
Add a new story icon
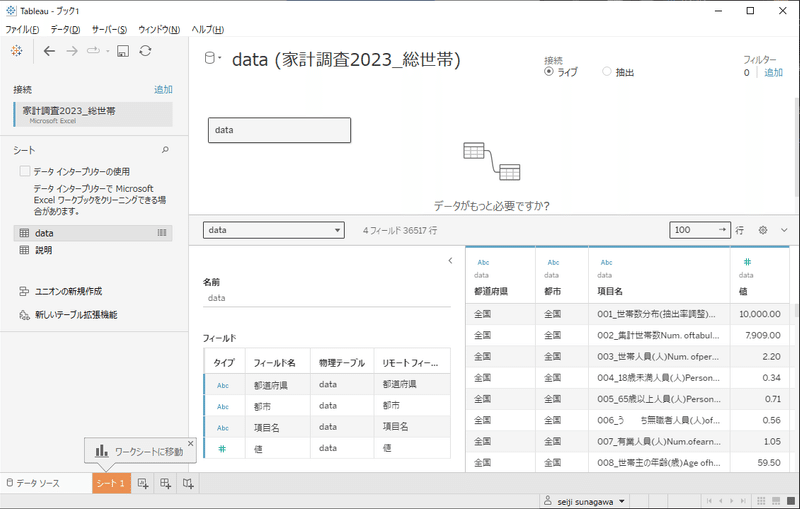click(188, 483)
